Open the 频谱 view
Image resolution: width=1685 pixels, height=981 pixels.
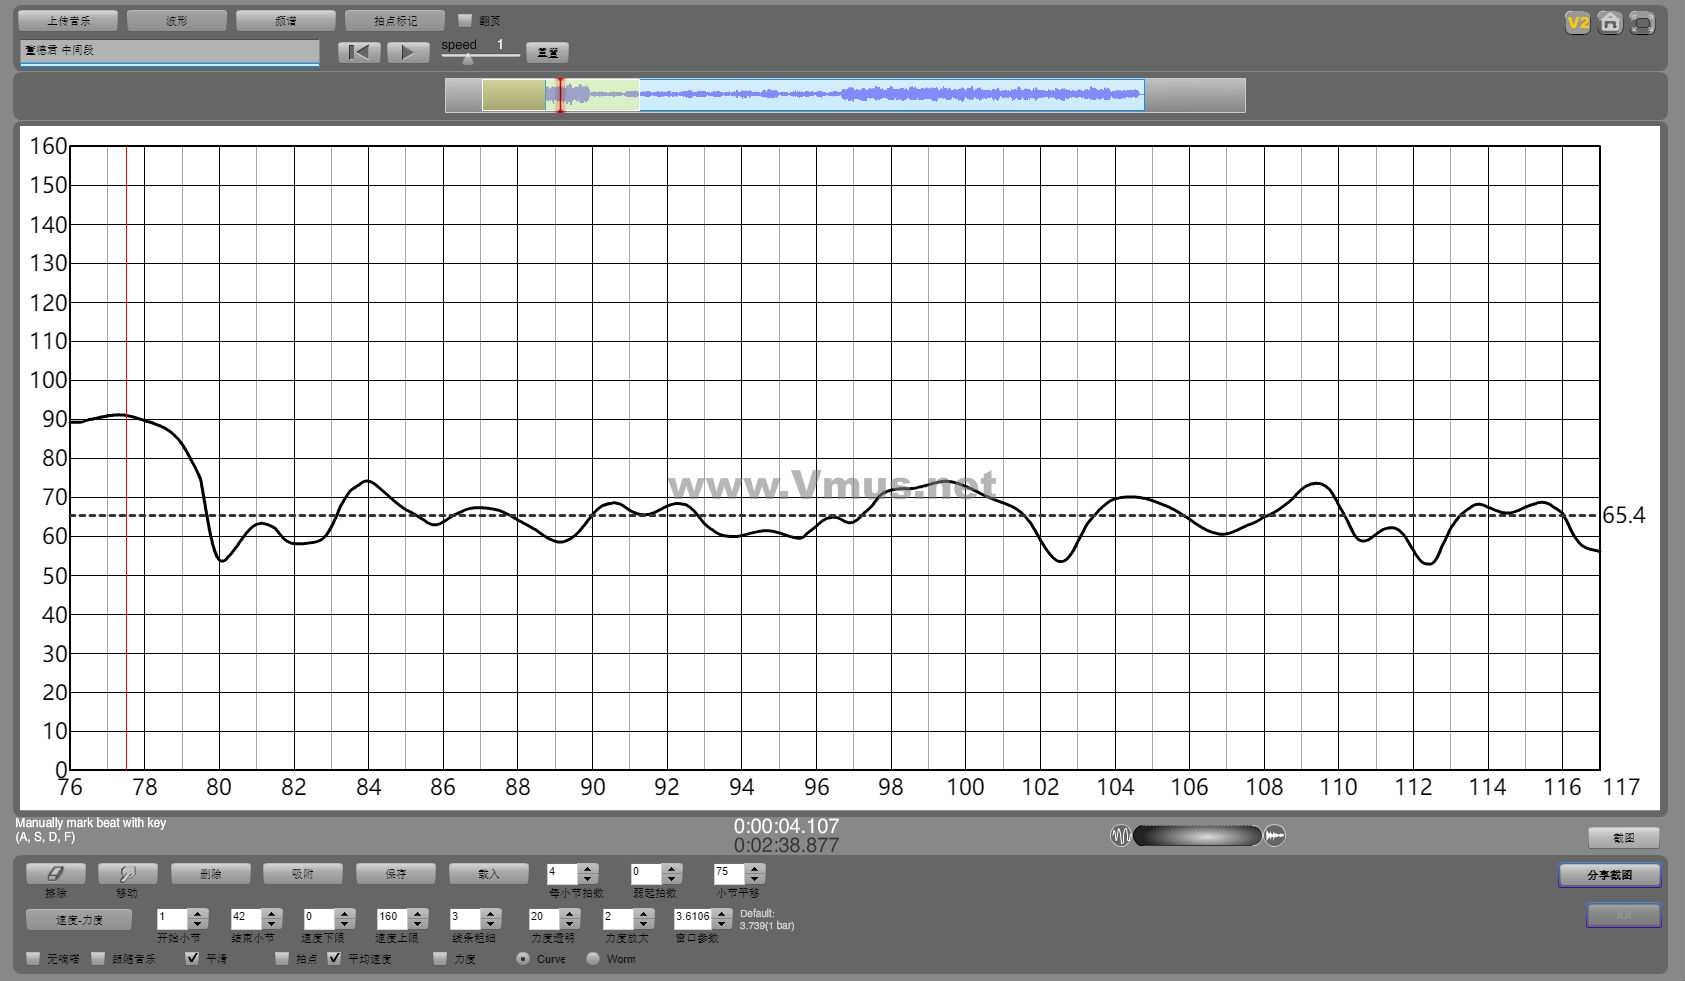coord(286,20)
